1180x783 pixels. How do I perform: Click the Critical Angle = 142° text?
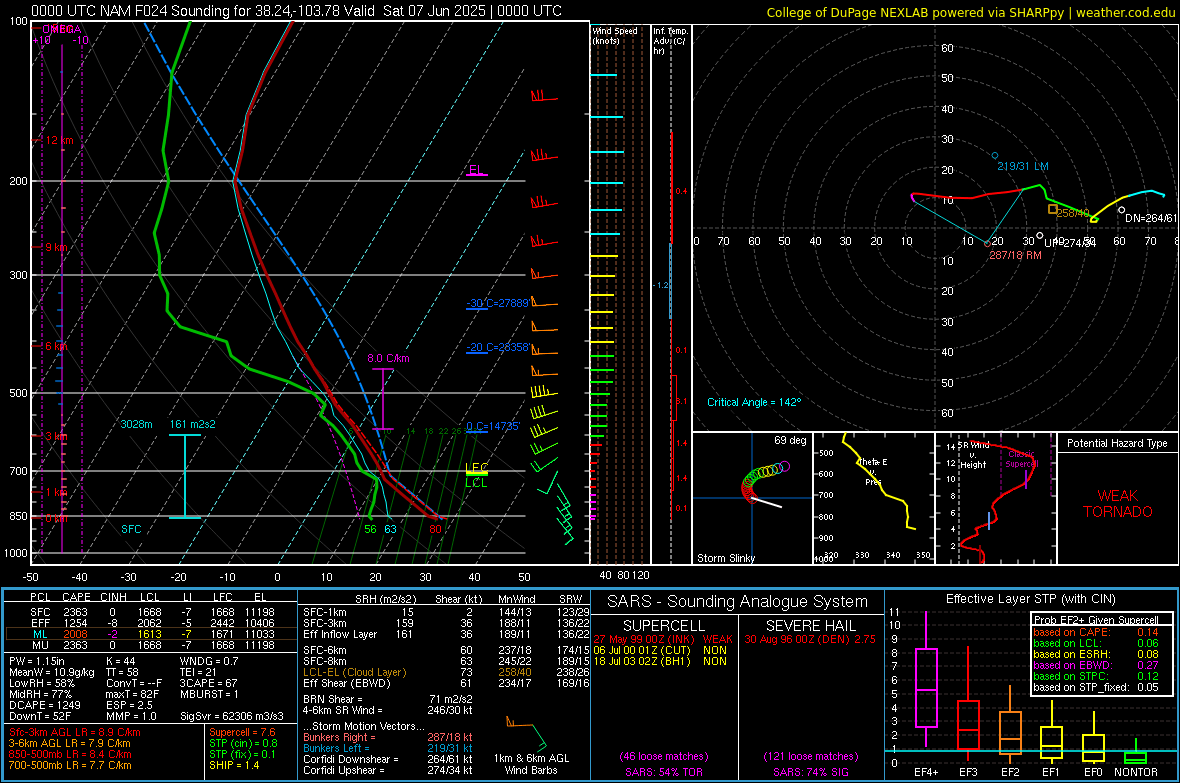754,402
